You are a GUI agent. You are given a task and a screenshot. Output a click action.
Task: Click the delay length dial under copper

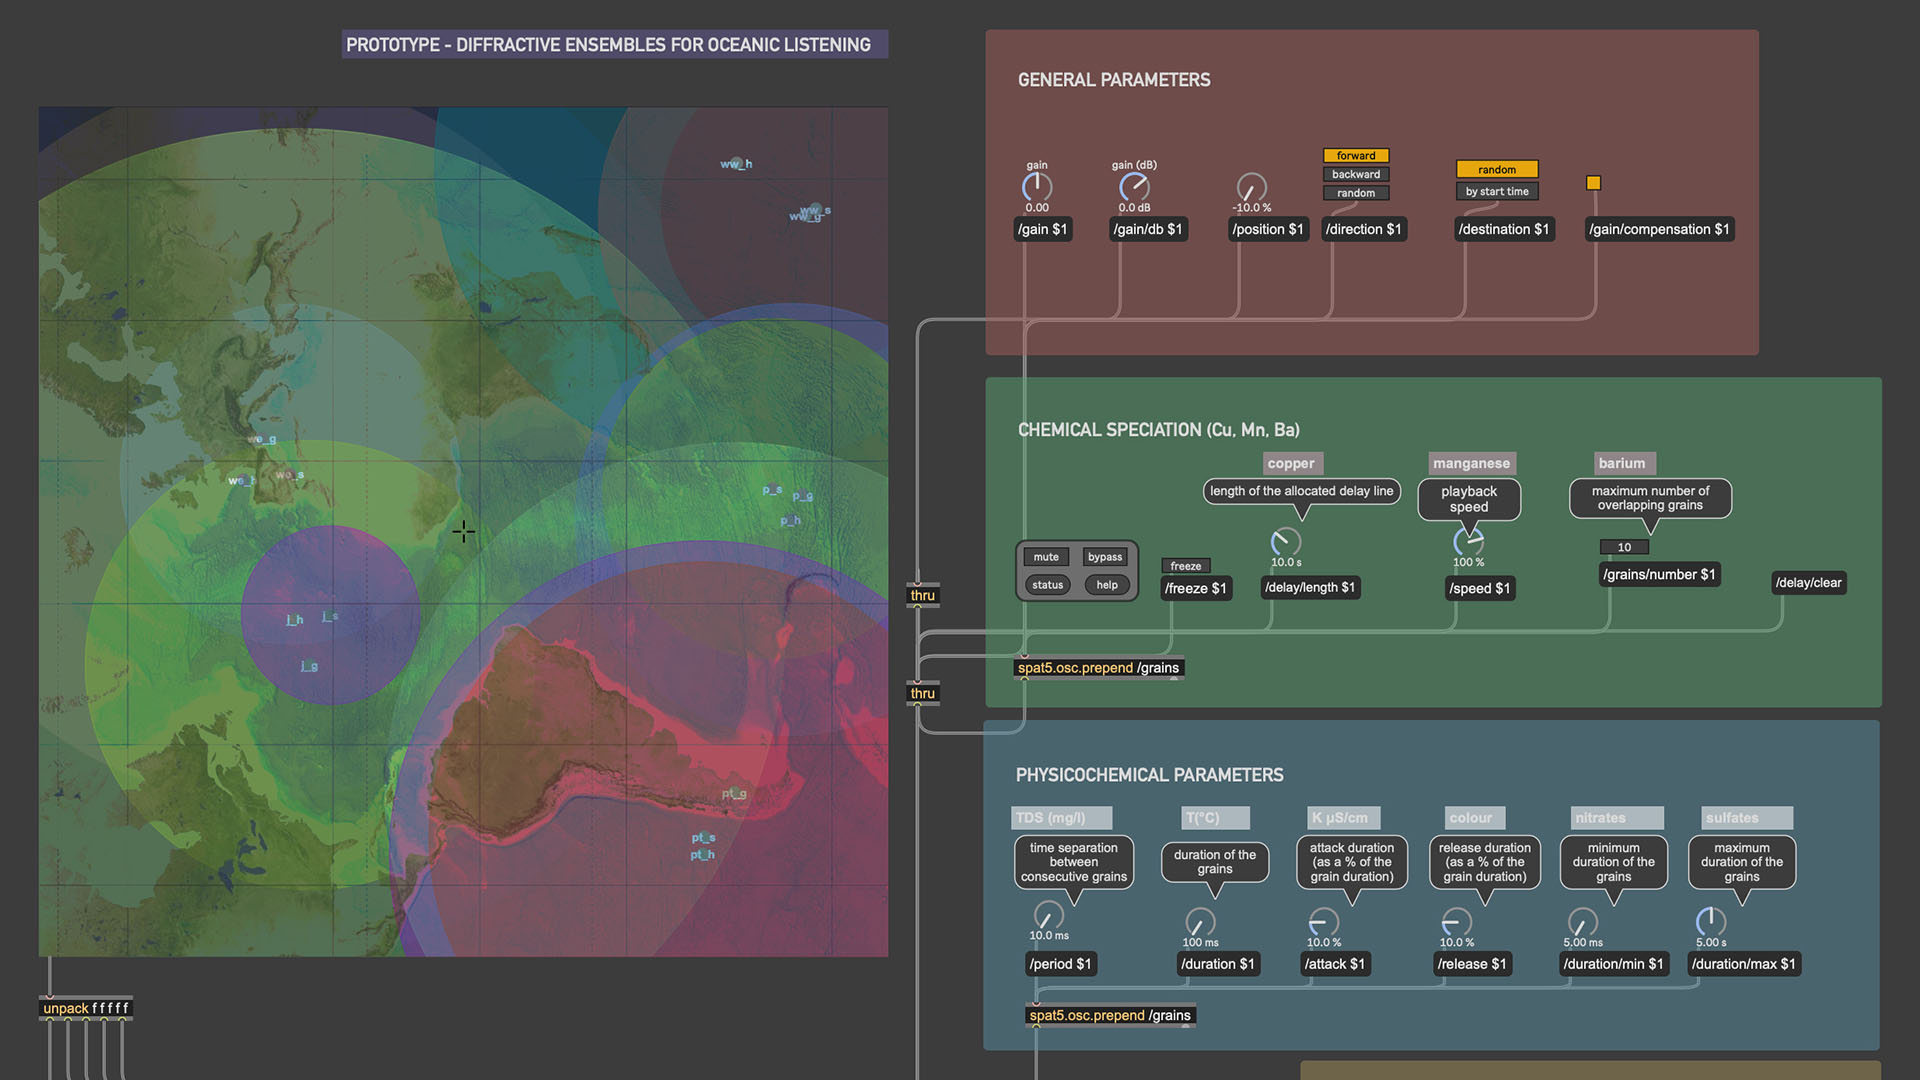point(1285,542)
